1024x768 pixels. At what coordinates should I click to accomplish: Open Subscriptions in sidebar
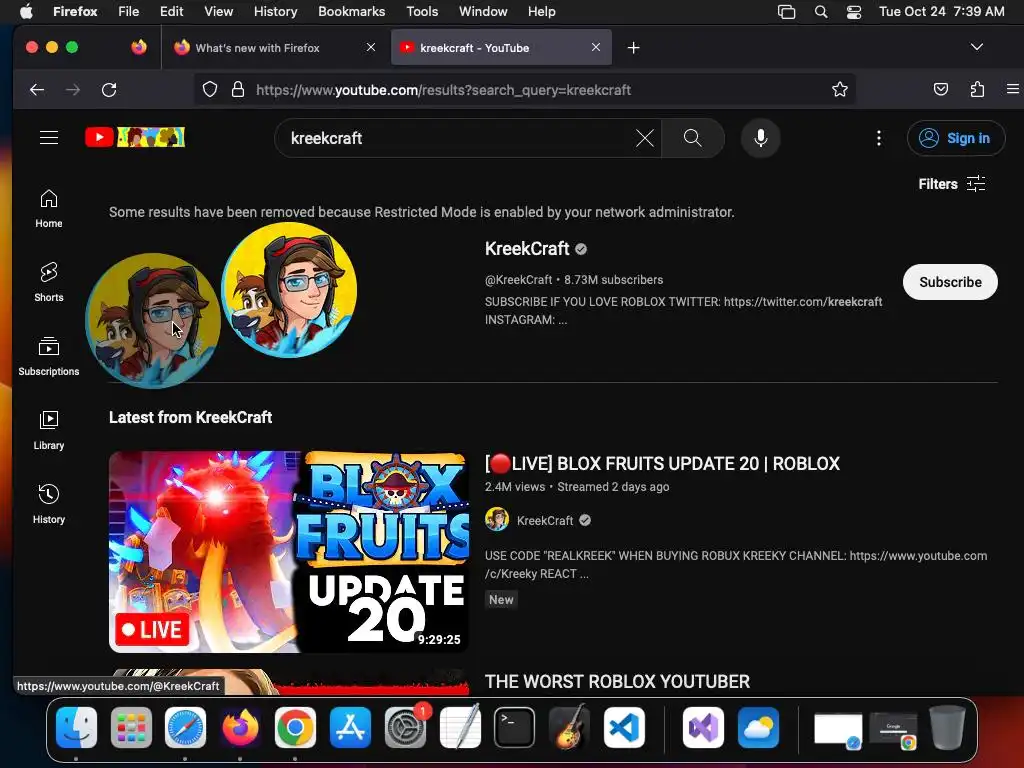[49, 357]
